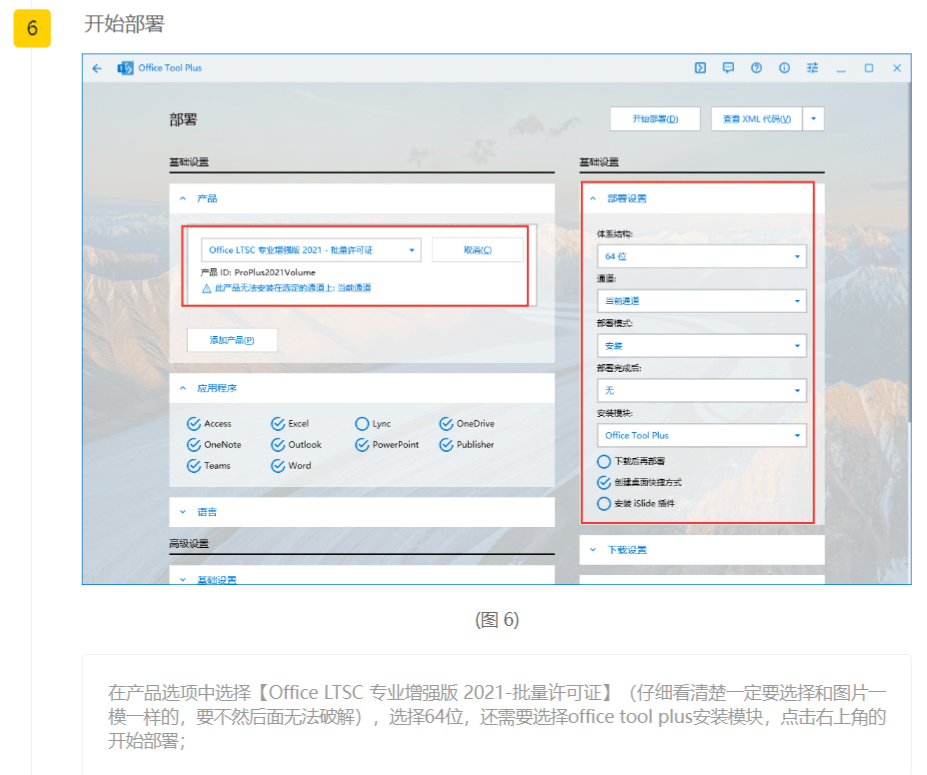Open the chat feedback icon

click(728, 68)
